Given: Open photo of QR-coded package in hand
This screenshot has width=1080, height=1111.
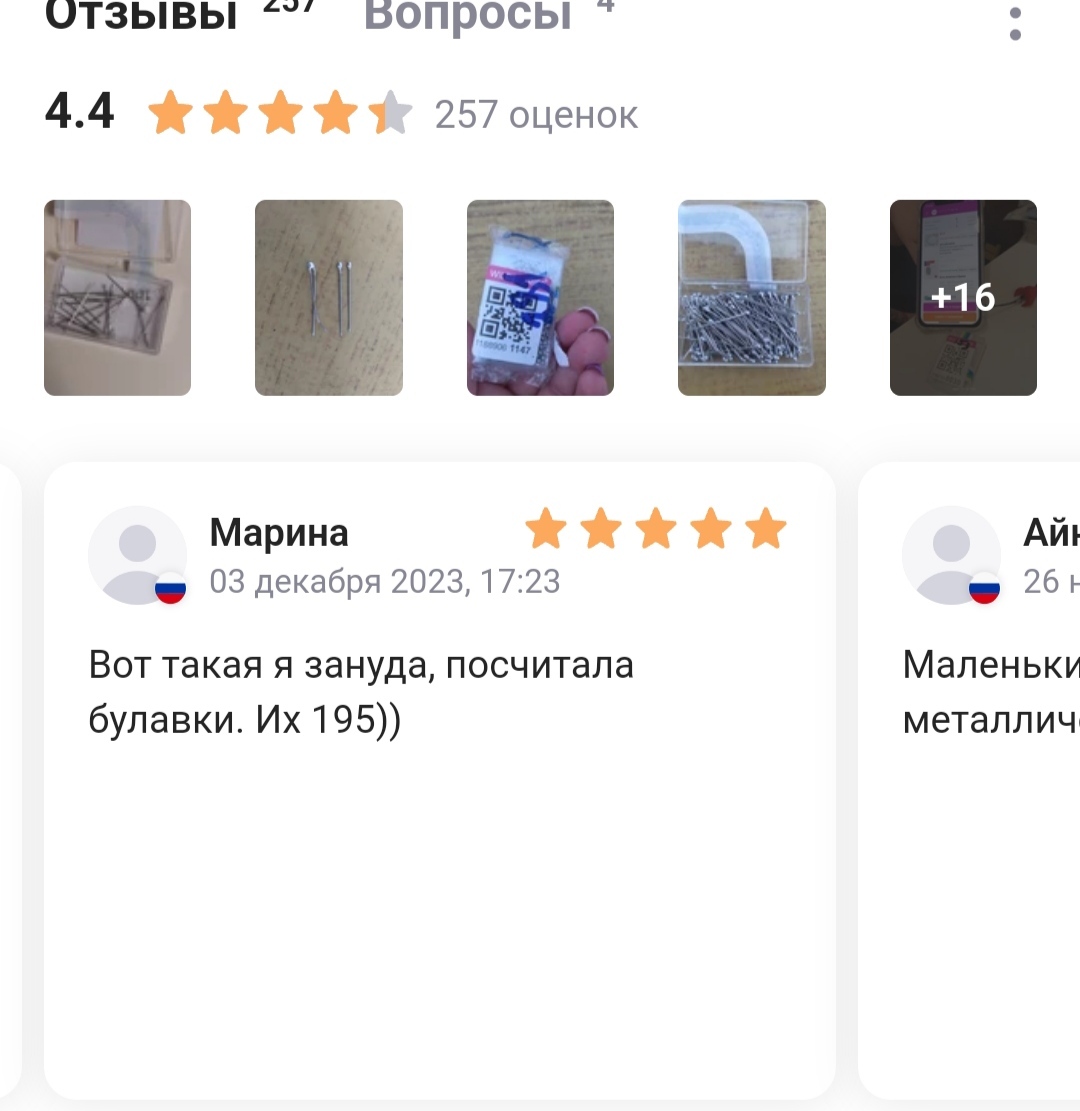Looking at the screenshot, I should [x=540, y=298].
